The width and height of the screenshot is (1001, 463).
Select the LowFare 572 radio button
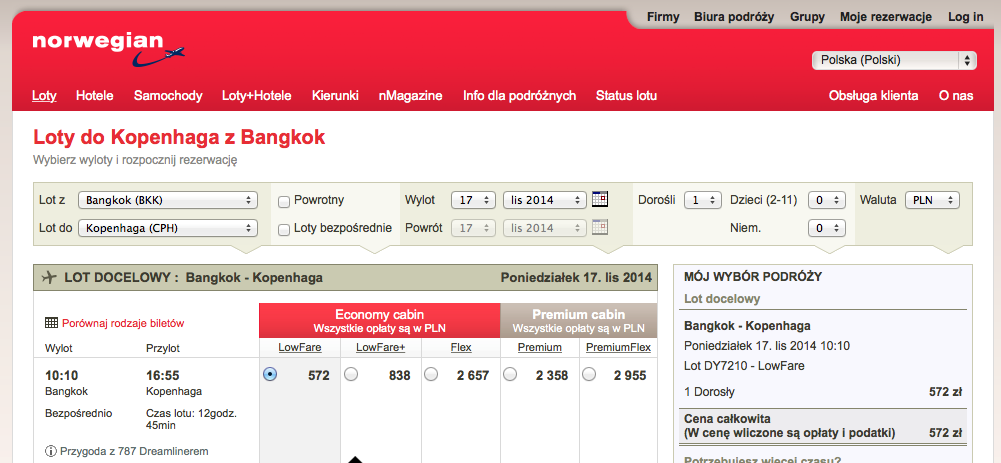[270, 375]
